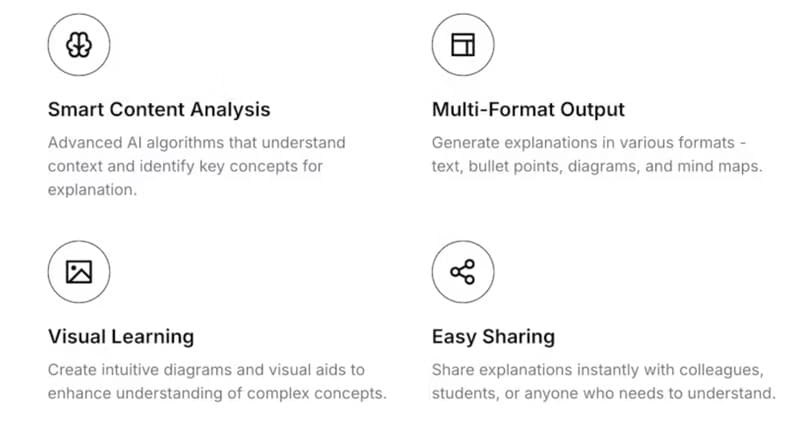800x435 pixels.
Task: Click the 'enhance understanding of complex concepts' line
Action: [x=217, y=393]
